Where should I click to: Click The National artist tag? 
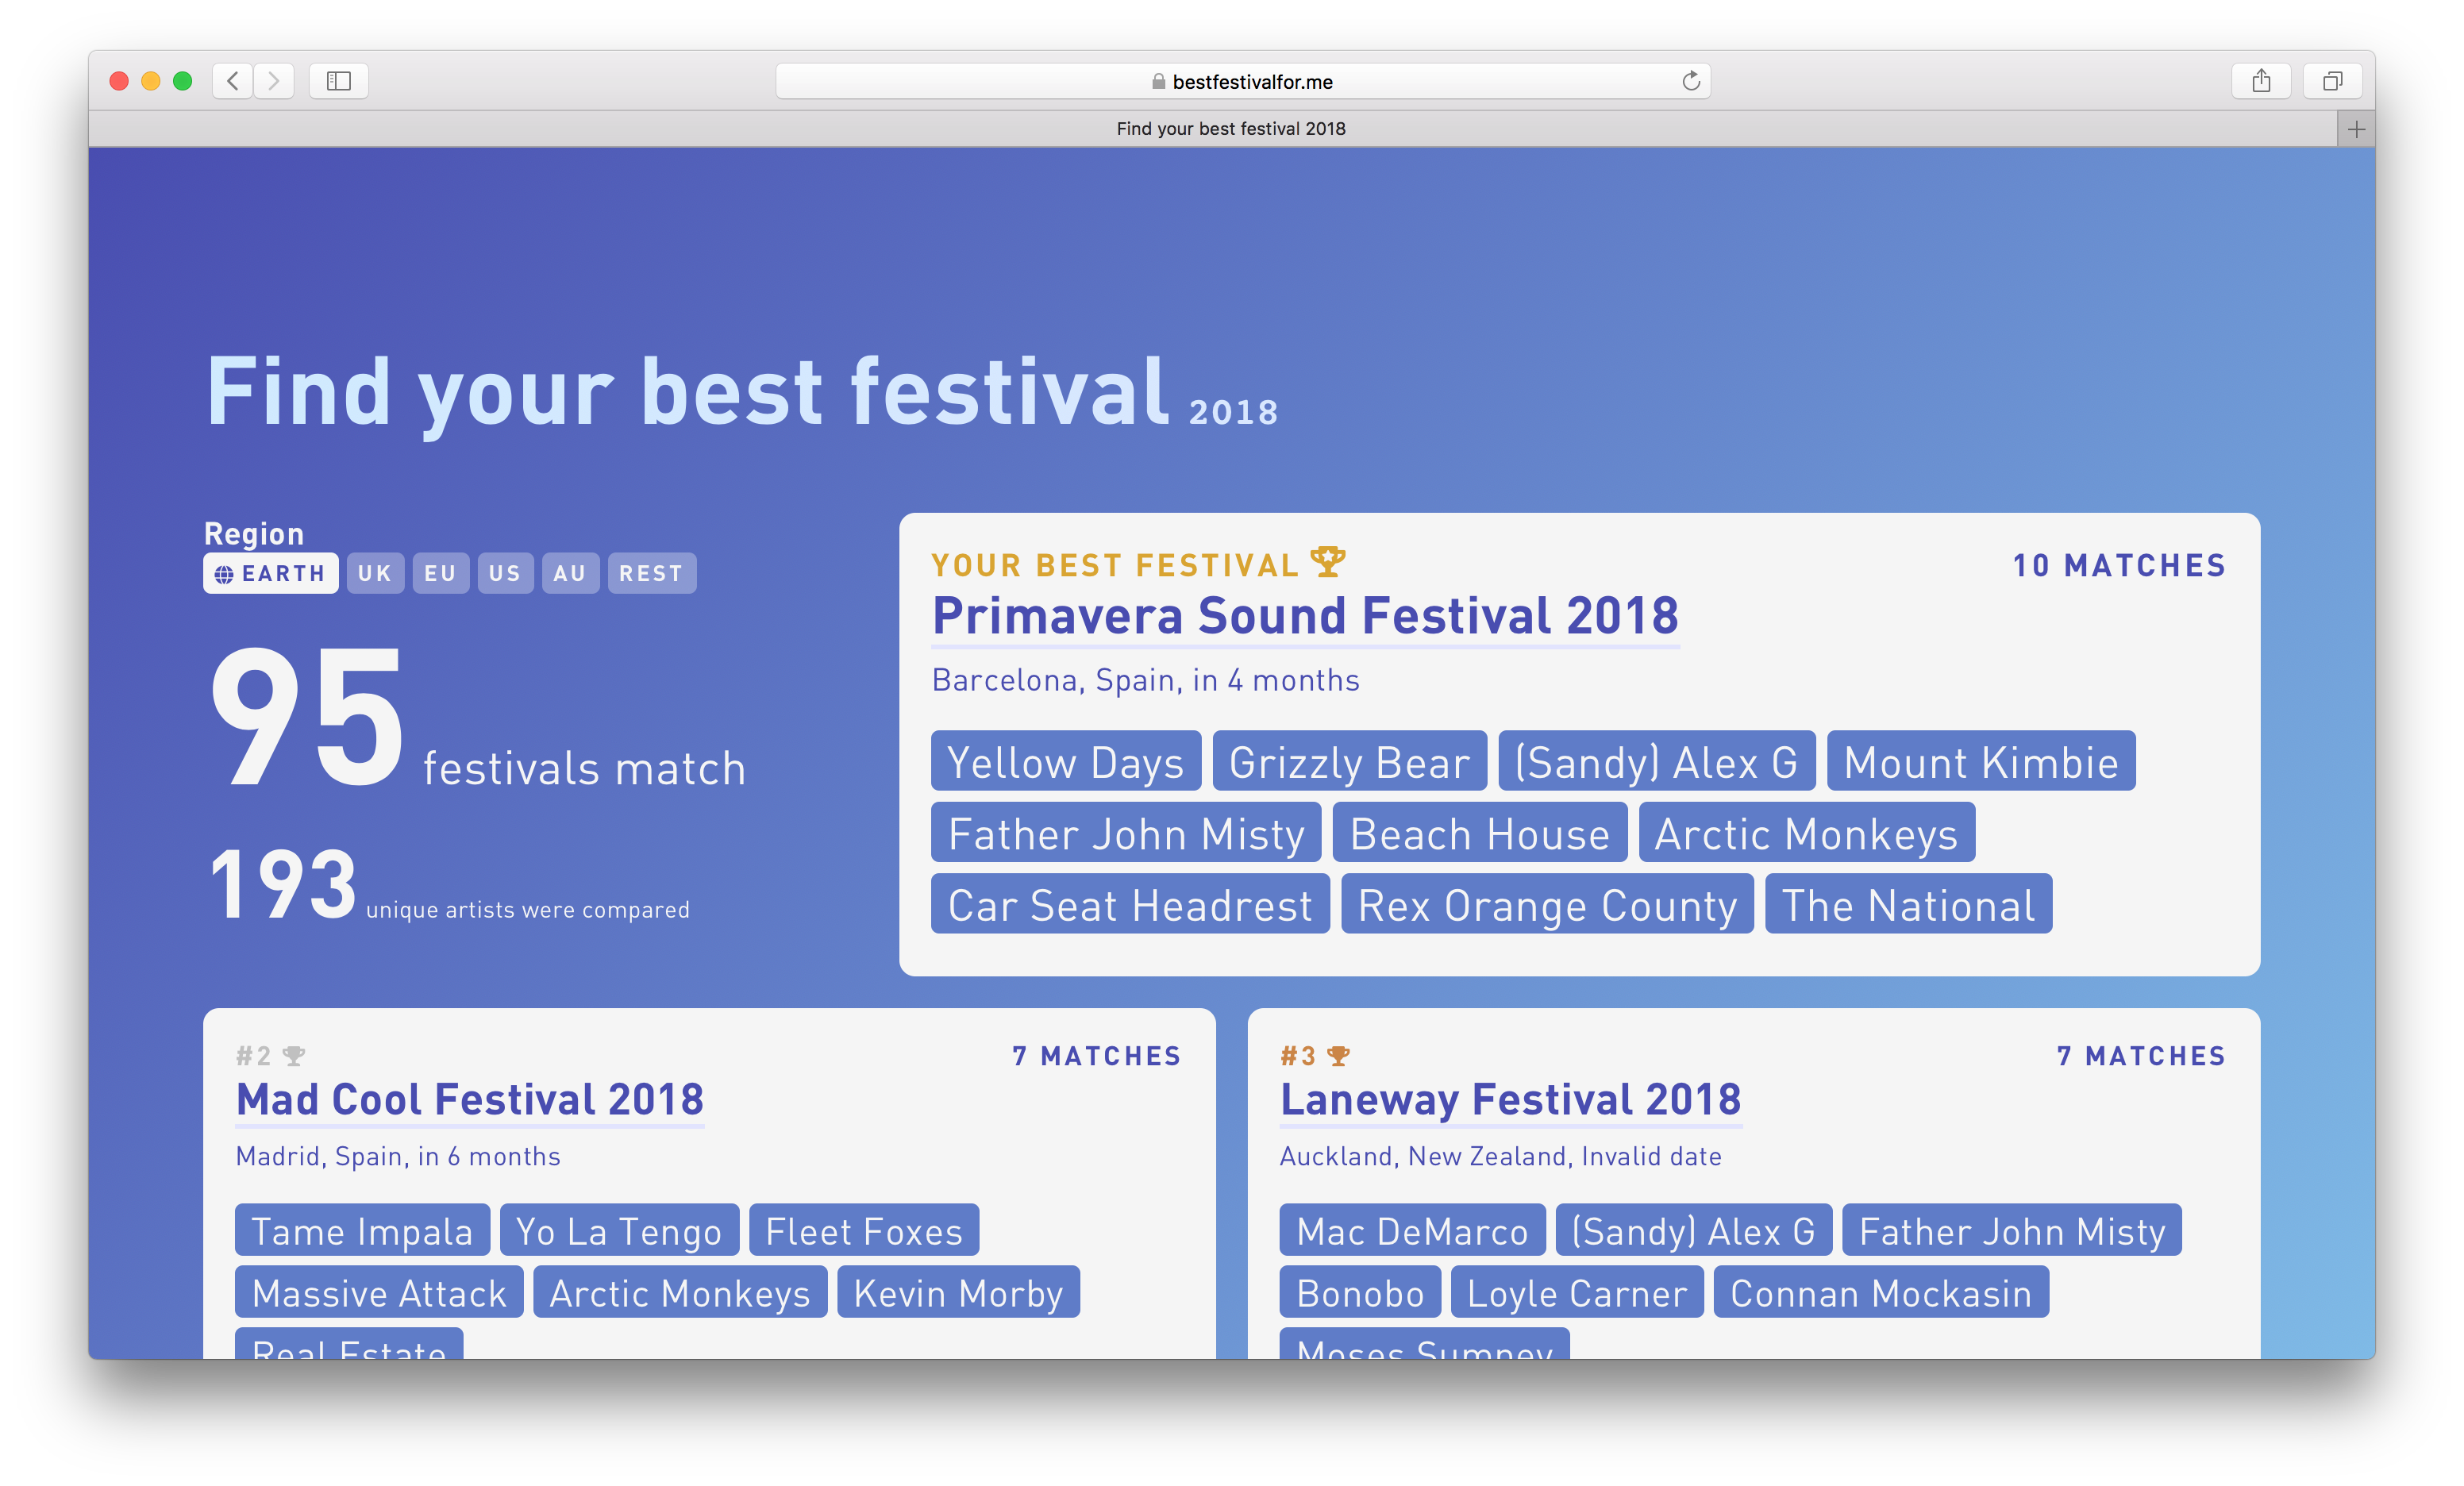tap(1908, 904)
